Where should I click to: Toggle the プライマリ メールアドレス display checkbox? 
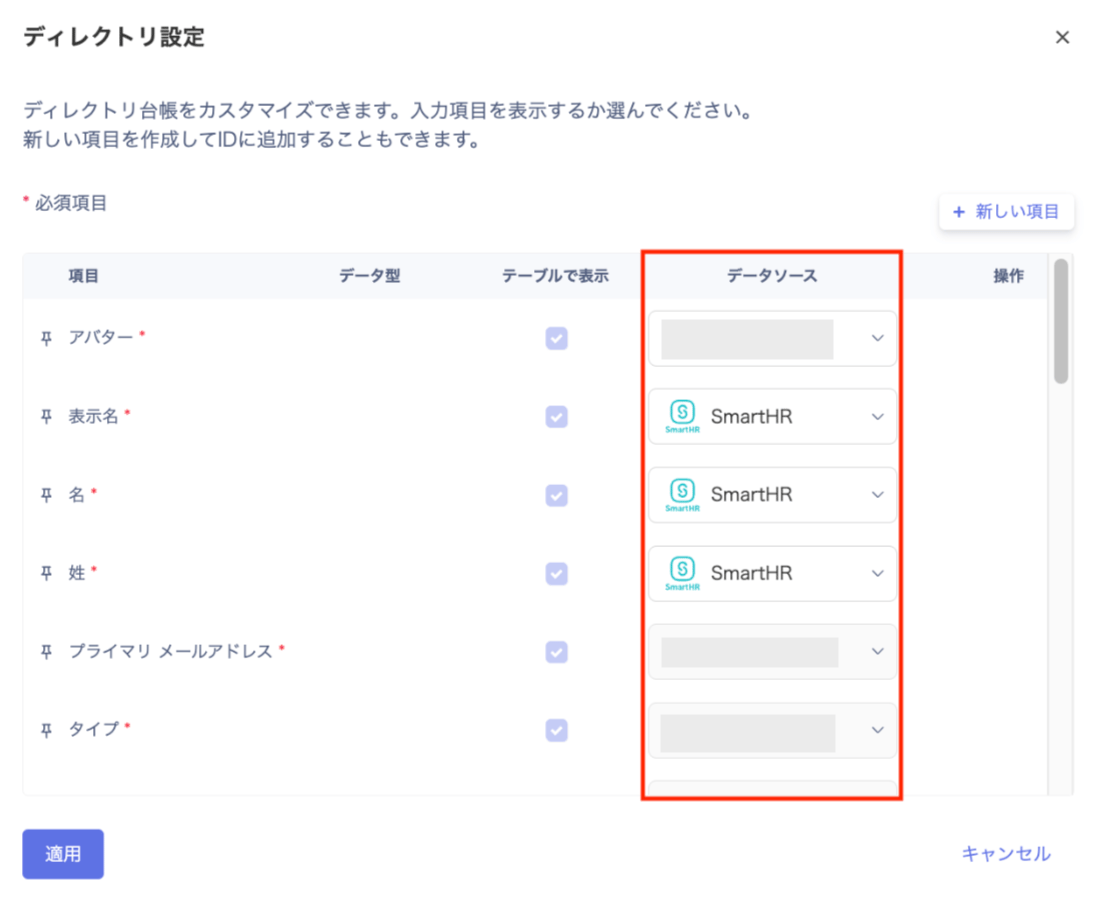coord(556,652)
